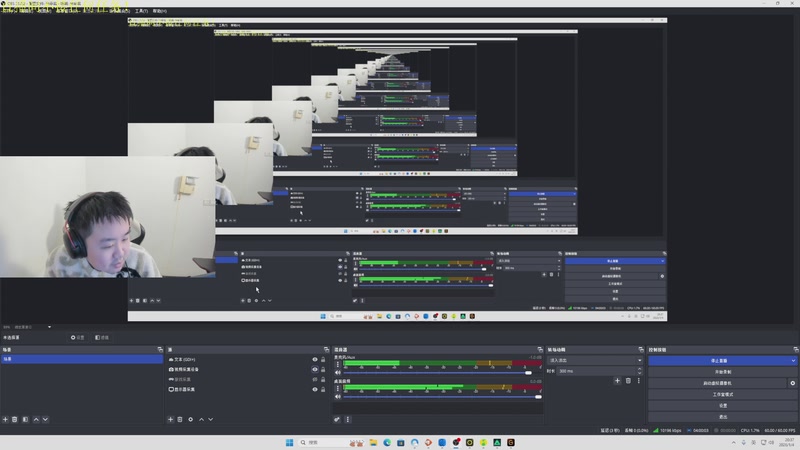Click the 启动虚拟摄像机 virtual camera button
The height and width of the screenshot is (450, 800).
717,383
